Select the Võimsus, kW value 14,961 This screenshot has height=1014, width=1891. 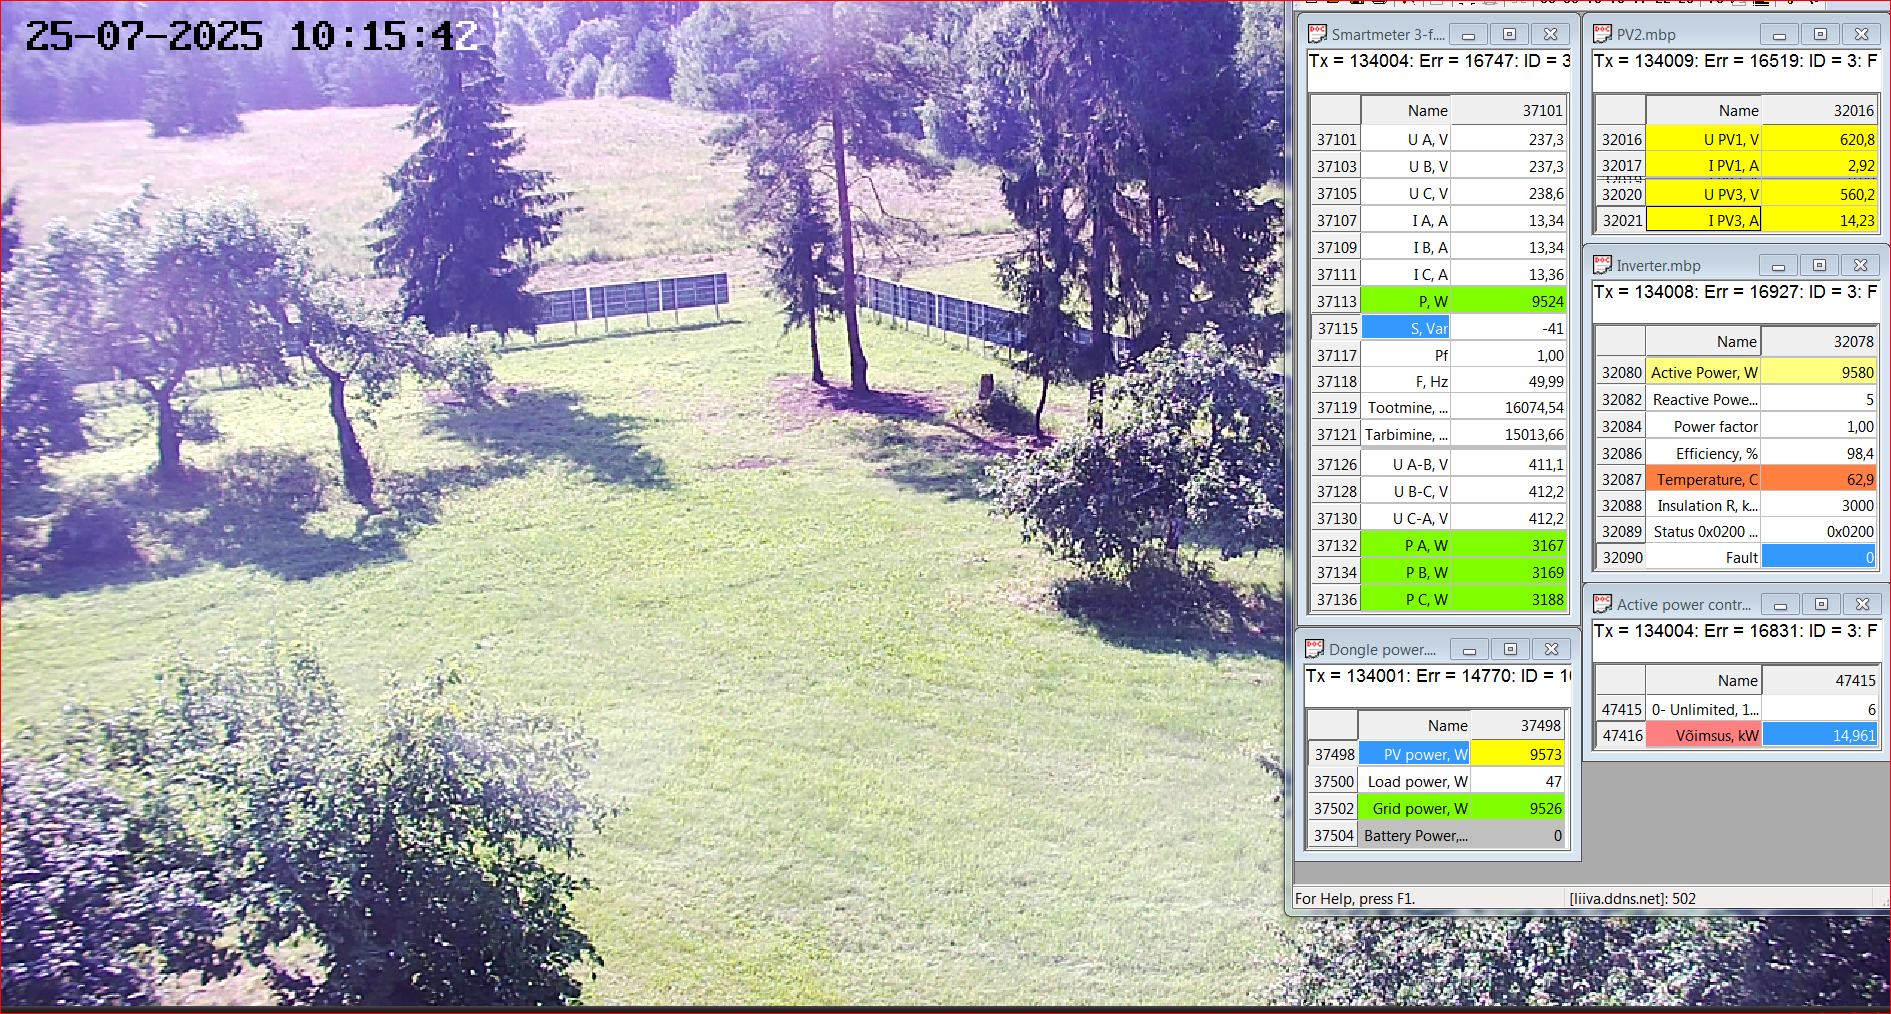click(1819, 736)
